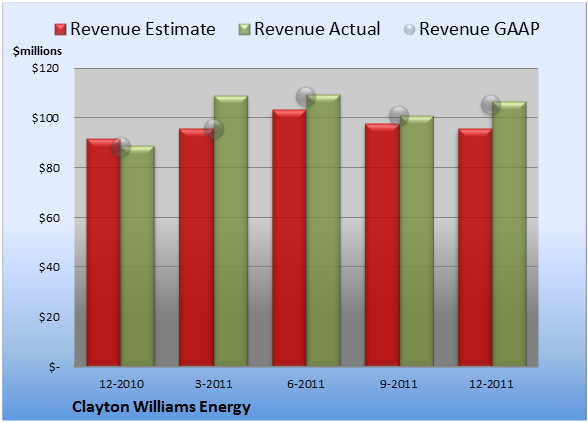Click the '$40' axis value

tap(49, 267)
